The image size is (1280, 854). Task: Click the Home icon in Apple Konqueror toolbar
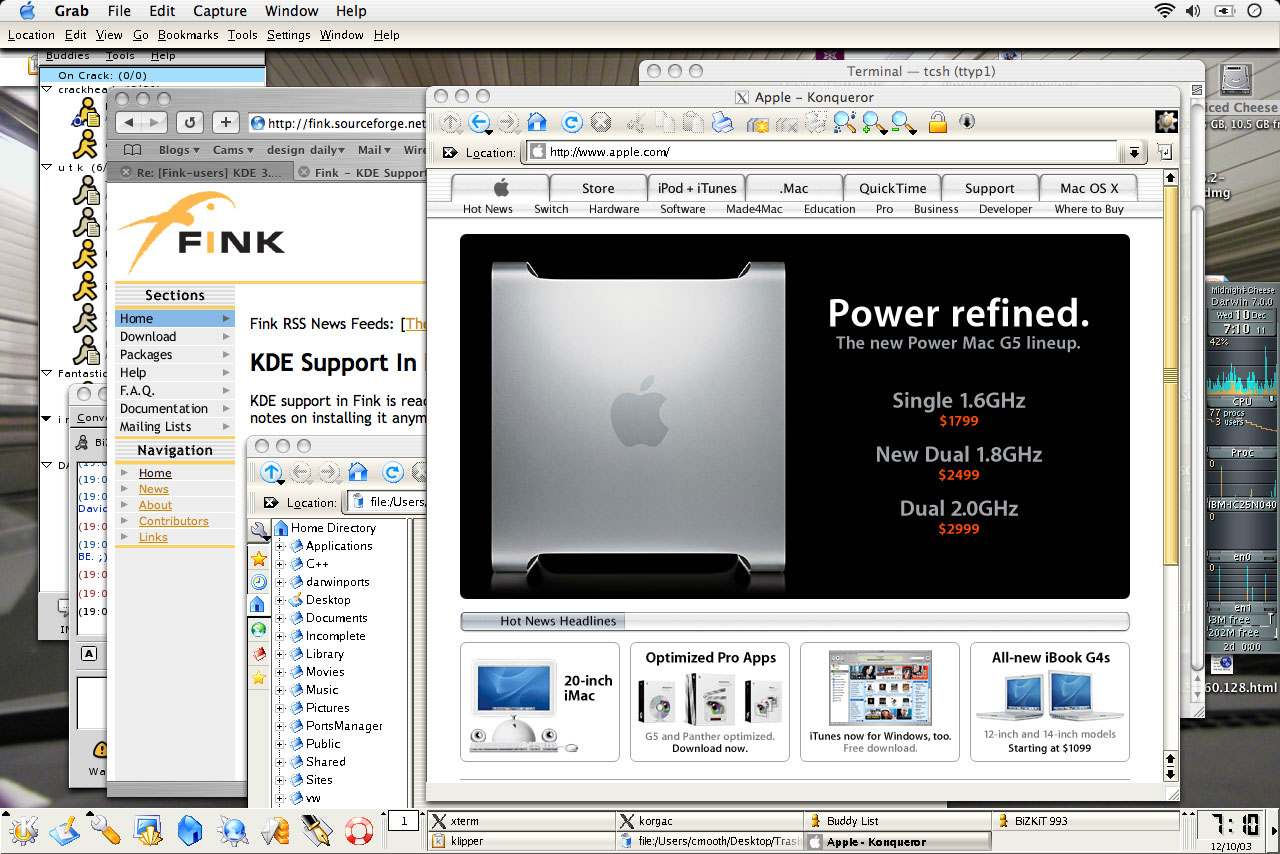coord(537,122)
